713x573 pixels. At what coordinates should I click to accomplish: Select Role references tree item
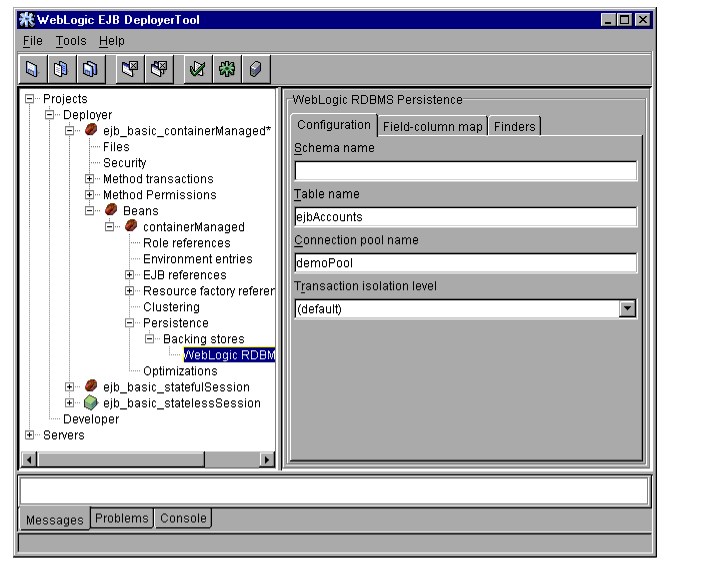click(186, 243)
